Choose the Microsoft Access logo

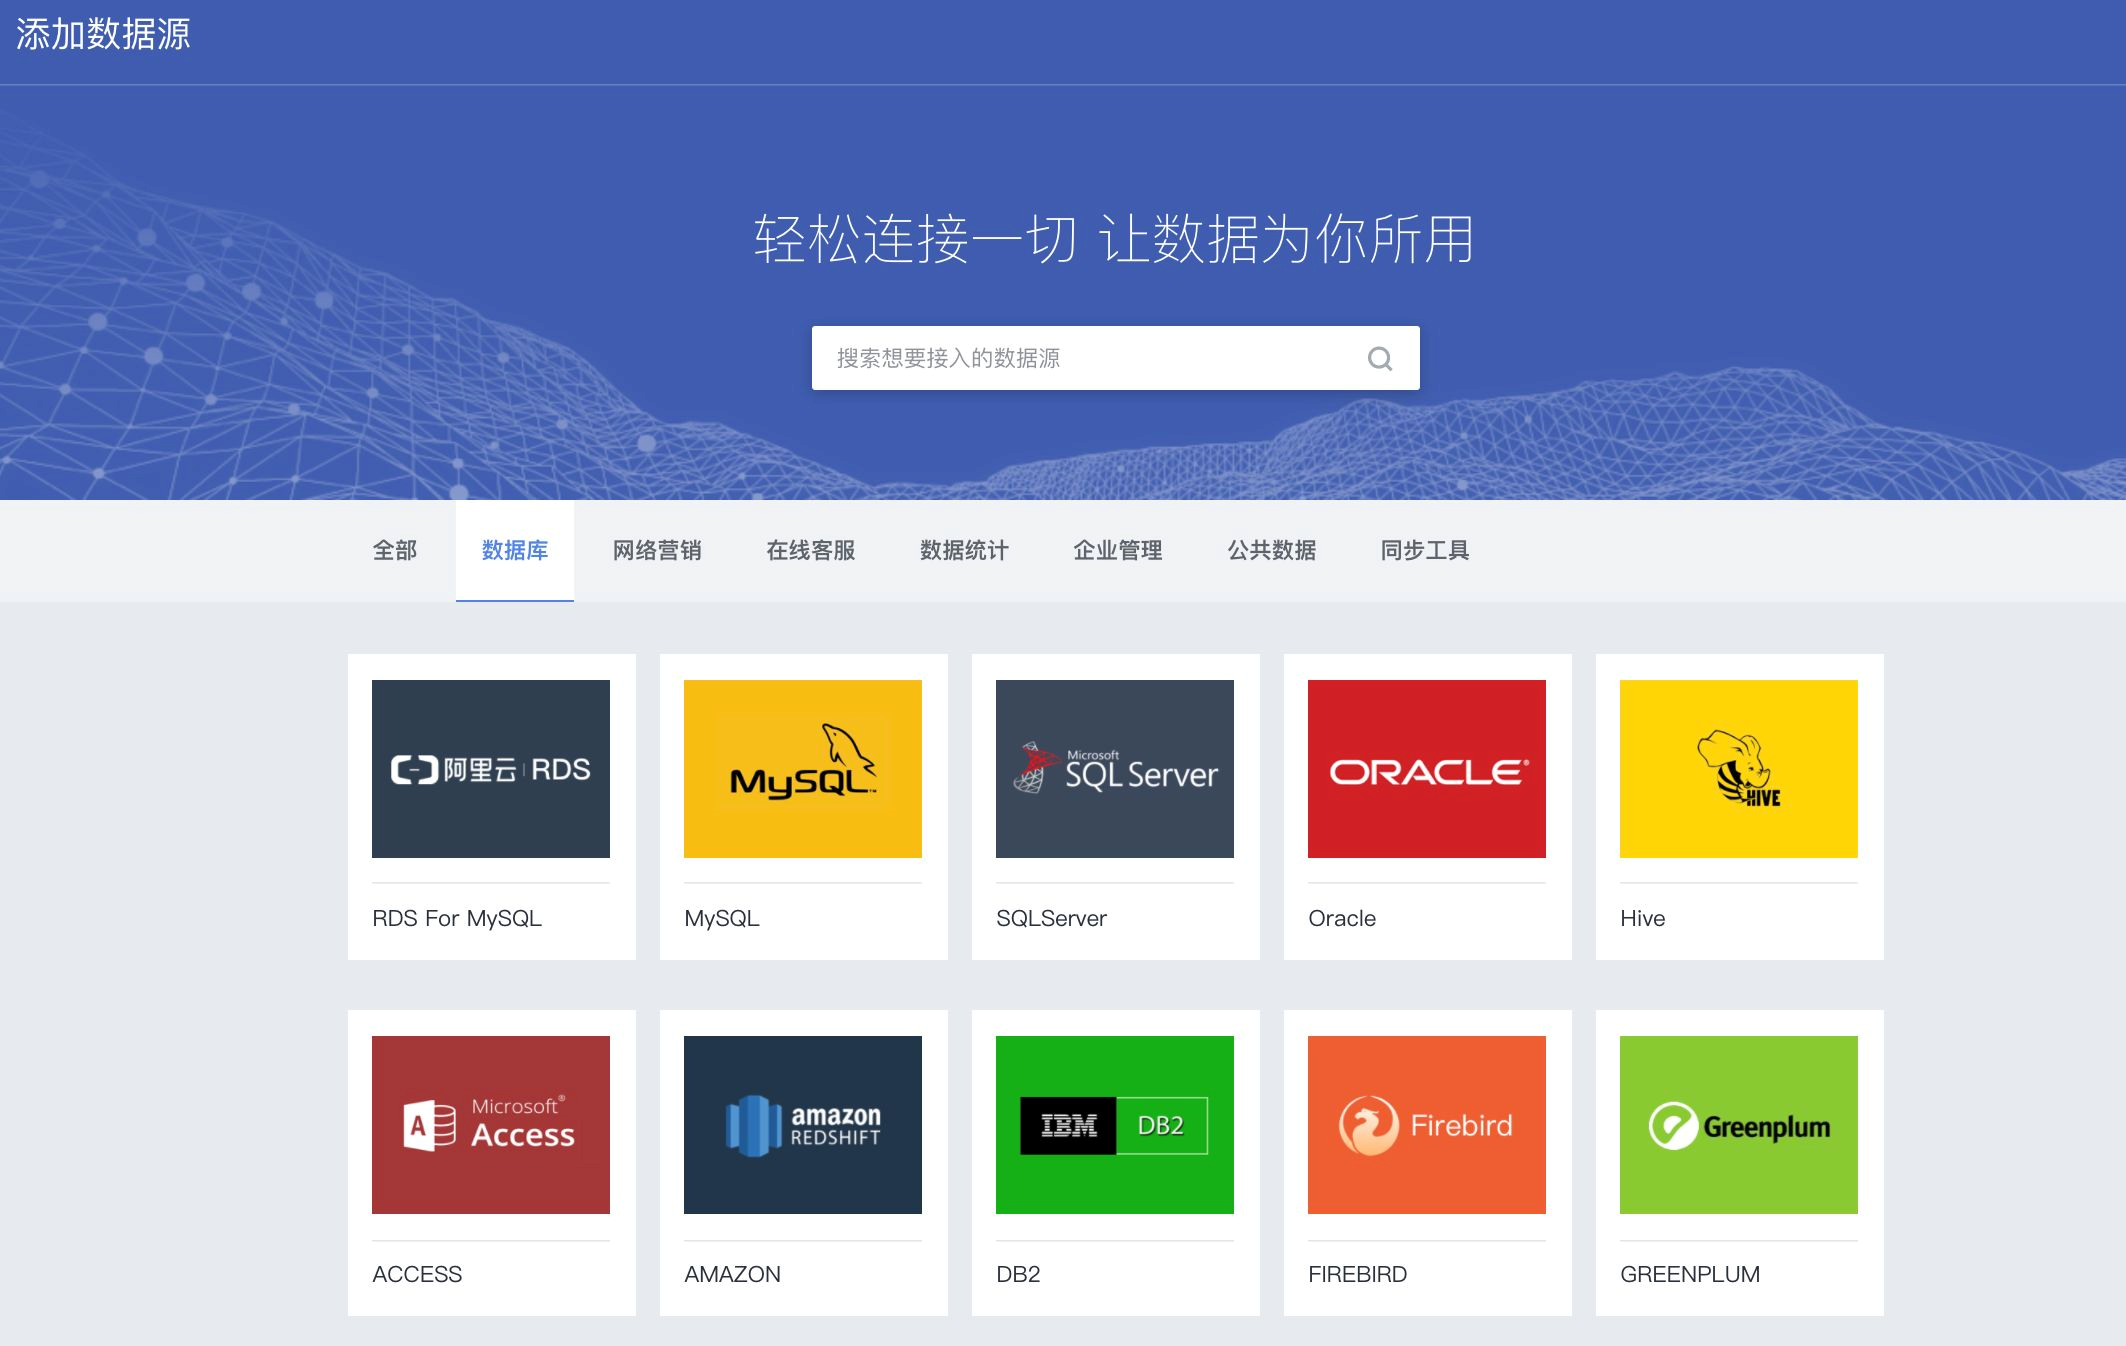pyautogui.click(x=491, y=1125)
